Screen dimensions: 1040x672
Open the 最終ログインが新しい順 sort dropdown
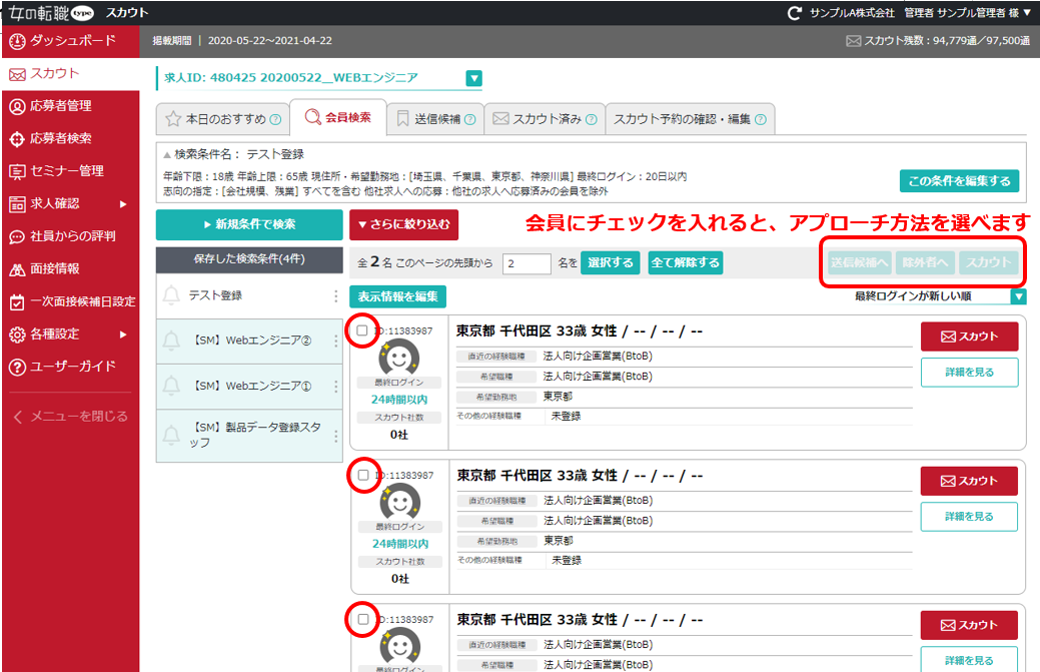(x=1019, y=296)
